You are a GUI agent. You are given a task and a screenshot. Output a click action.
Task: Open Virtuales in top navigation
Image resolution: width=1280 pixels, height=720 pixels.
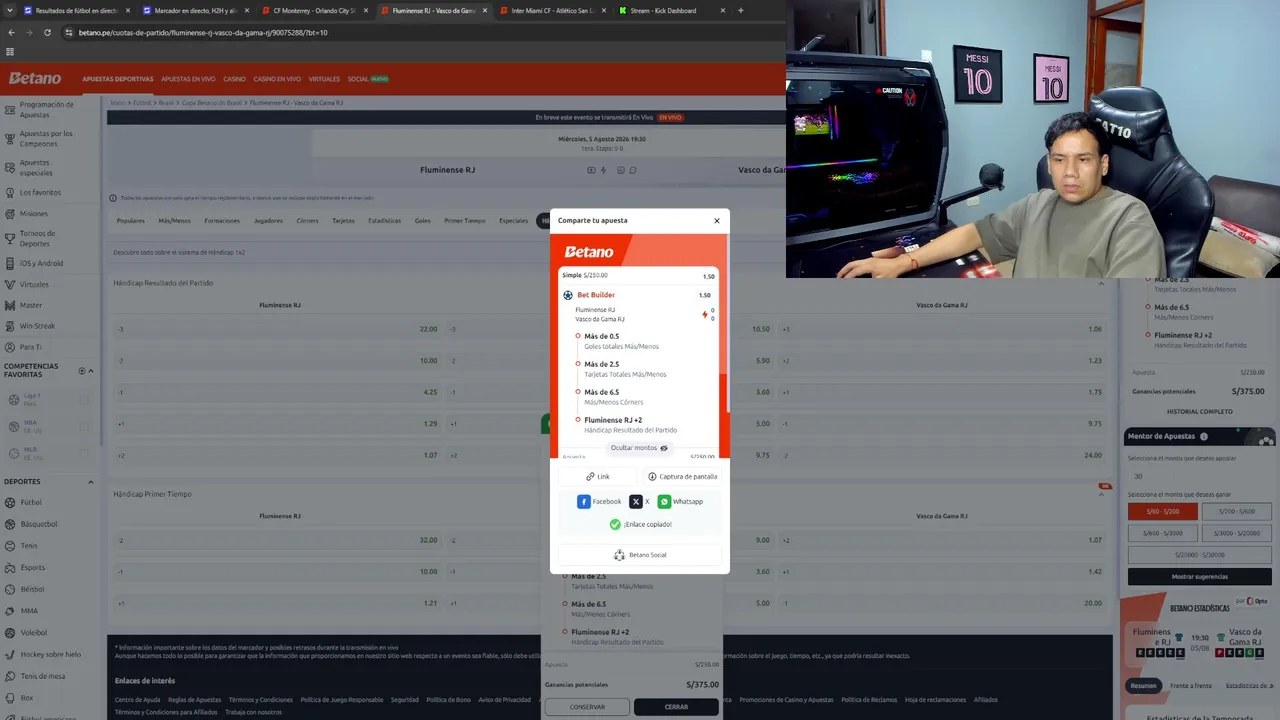tap(324, 79)
